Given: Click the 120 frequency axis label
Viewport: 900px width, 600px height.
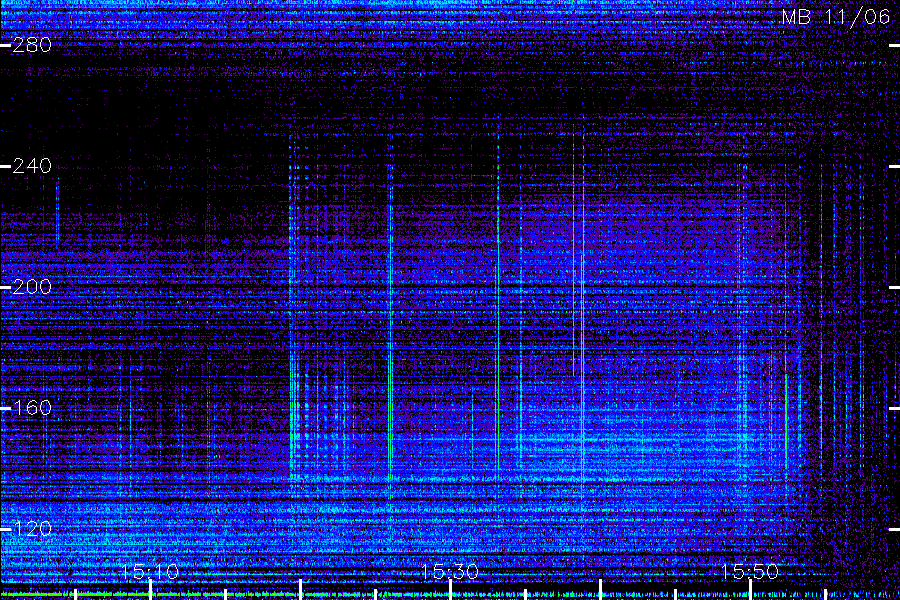Looking at the screenshot, I should (x=32, y=528).
